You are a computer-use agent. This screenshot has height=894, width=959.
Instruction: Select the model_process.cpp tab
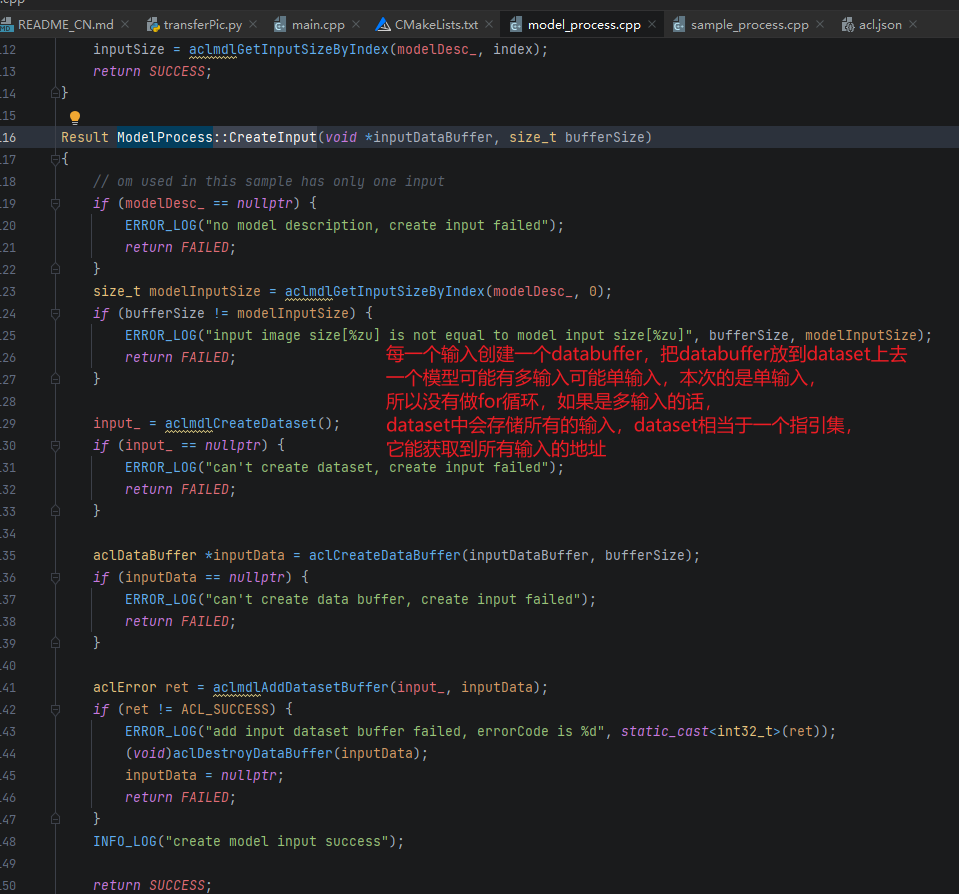(583, 24)
